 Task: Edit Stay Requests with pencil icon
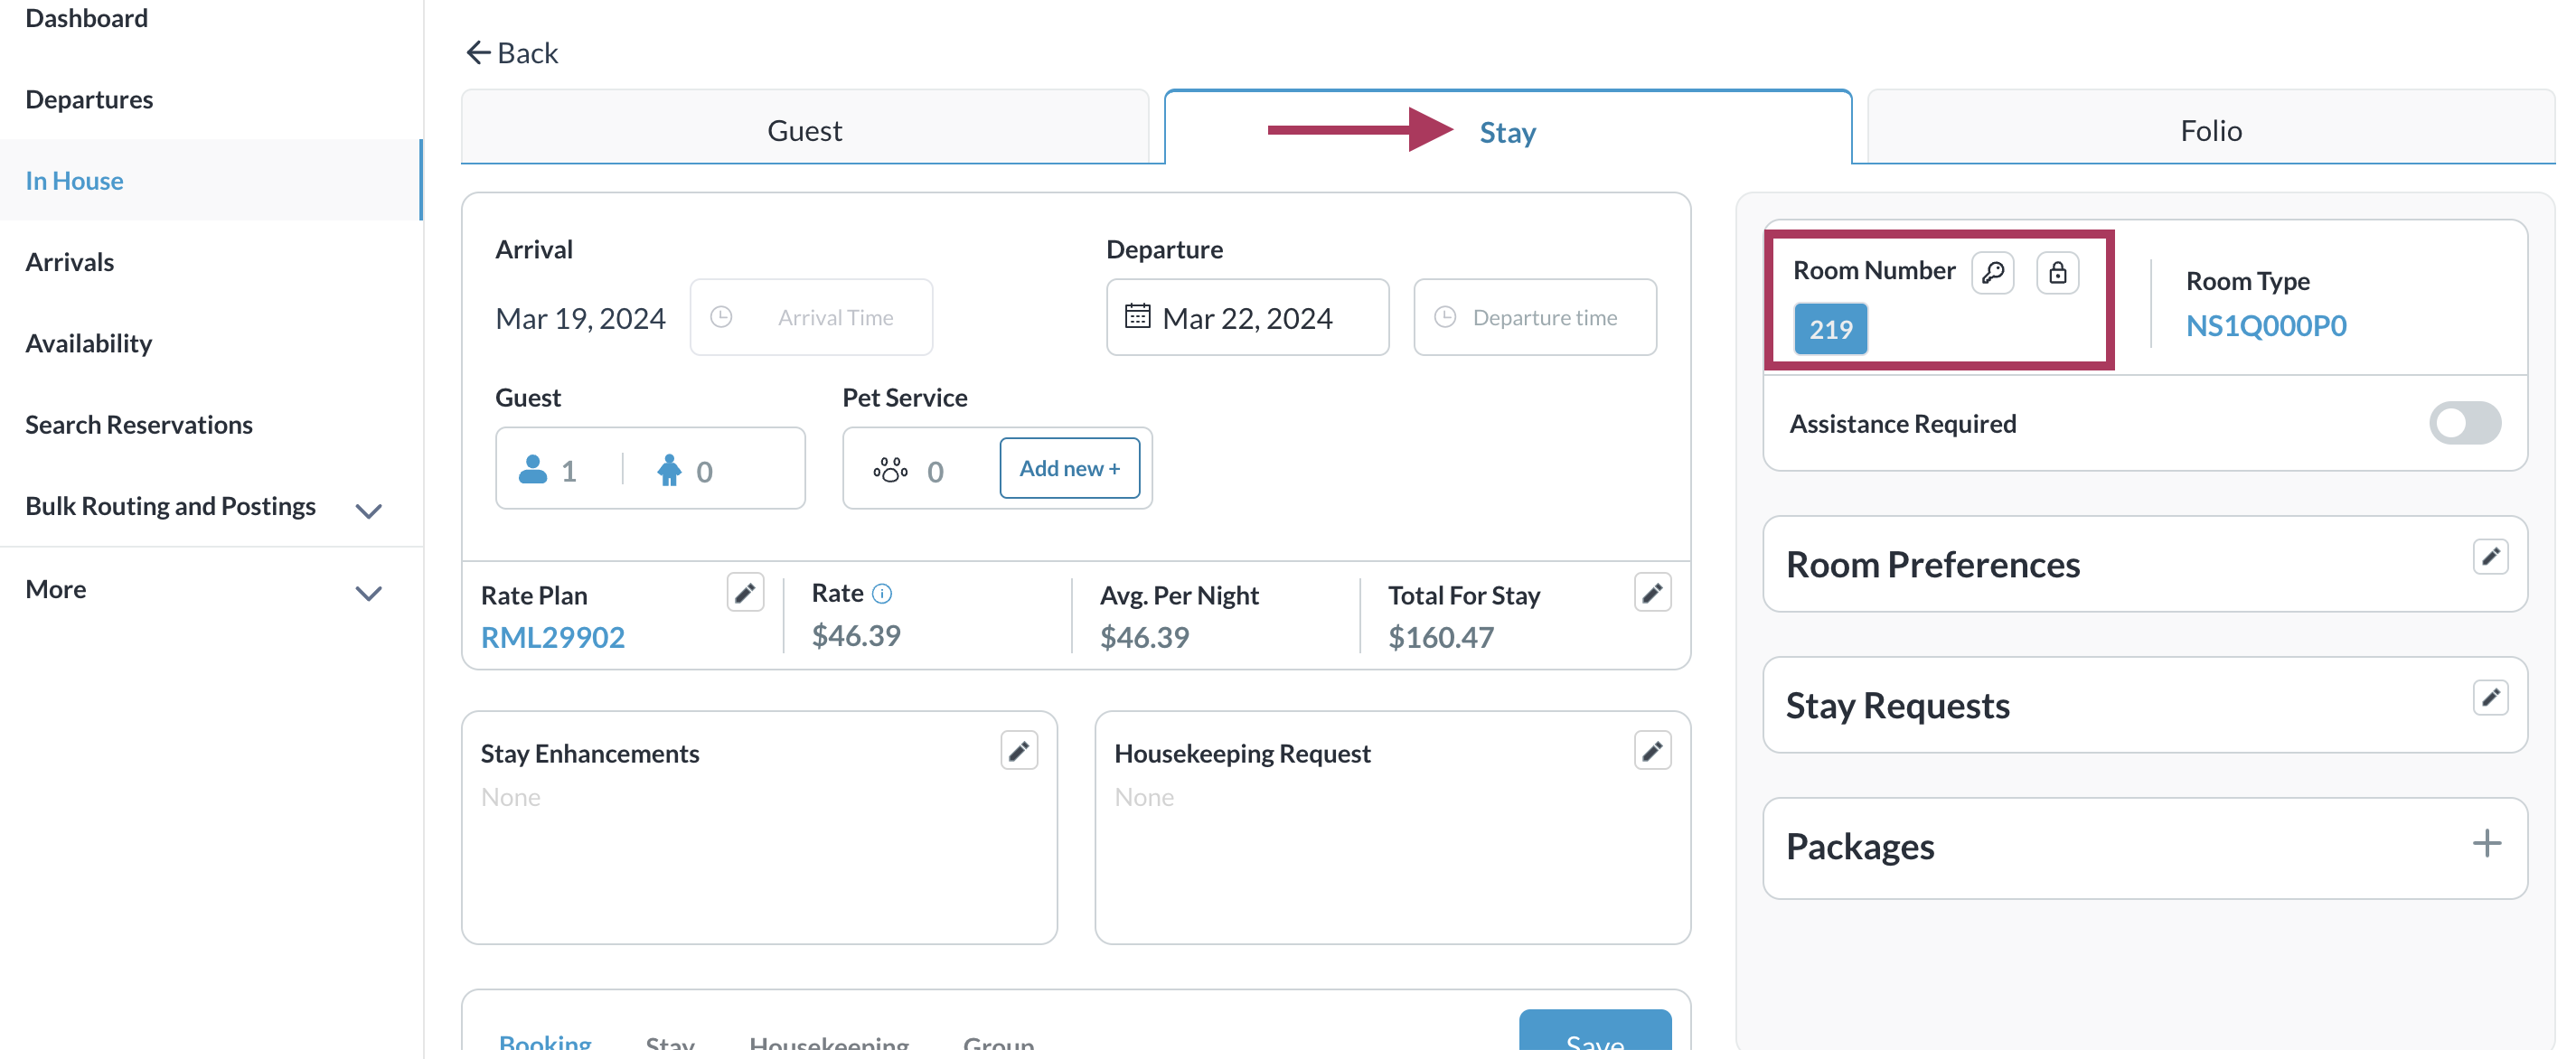(2489, 698)
